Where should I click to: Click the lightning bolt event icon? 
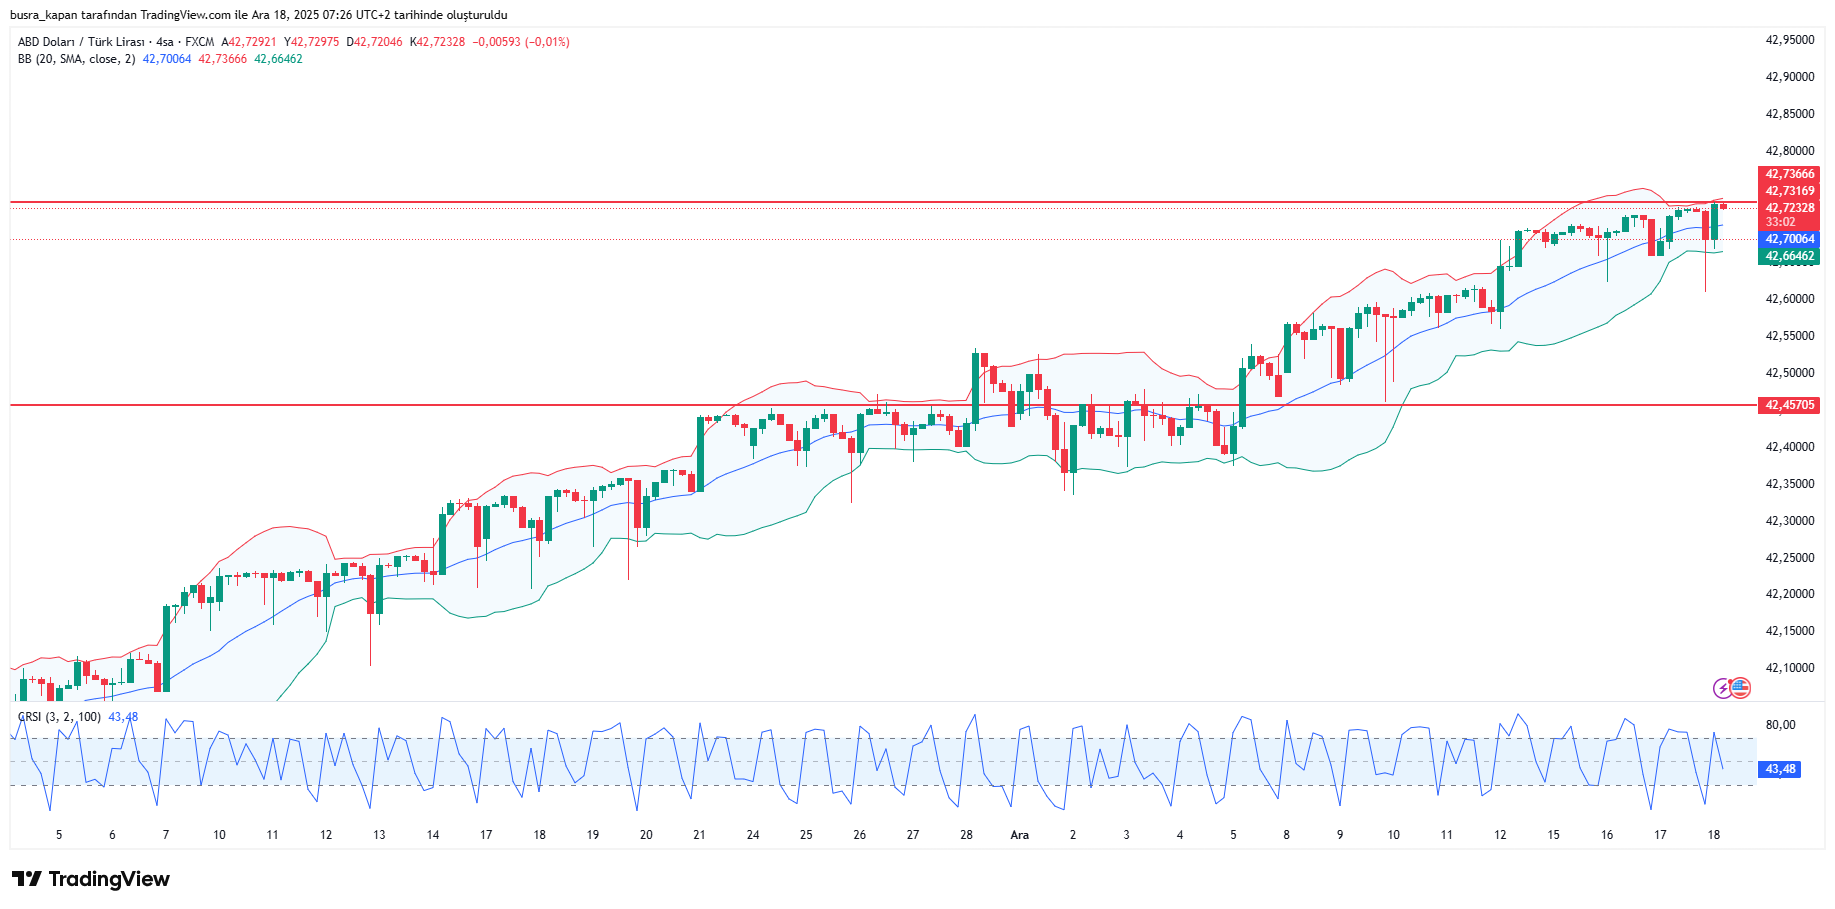(x=1722, y=688)
